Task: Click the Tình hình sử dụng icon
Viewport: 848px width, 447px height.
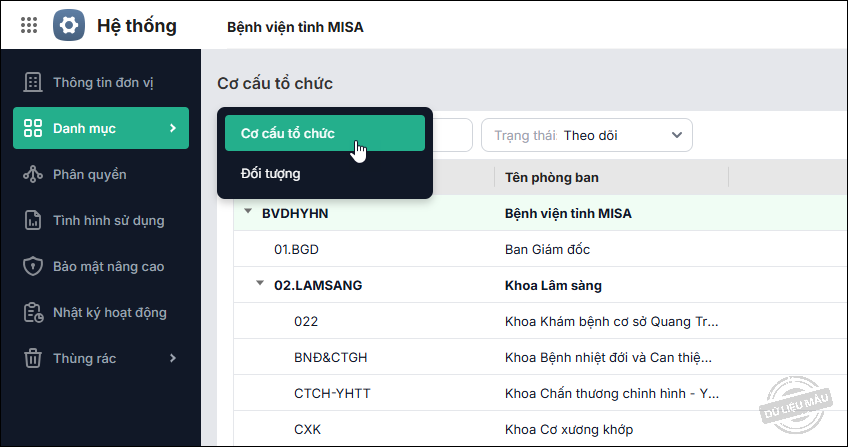Action: pos(32,220)
